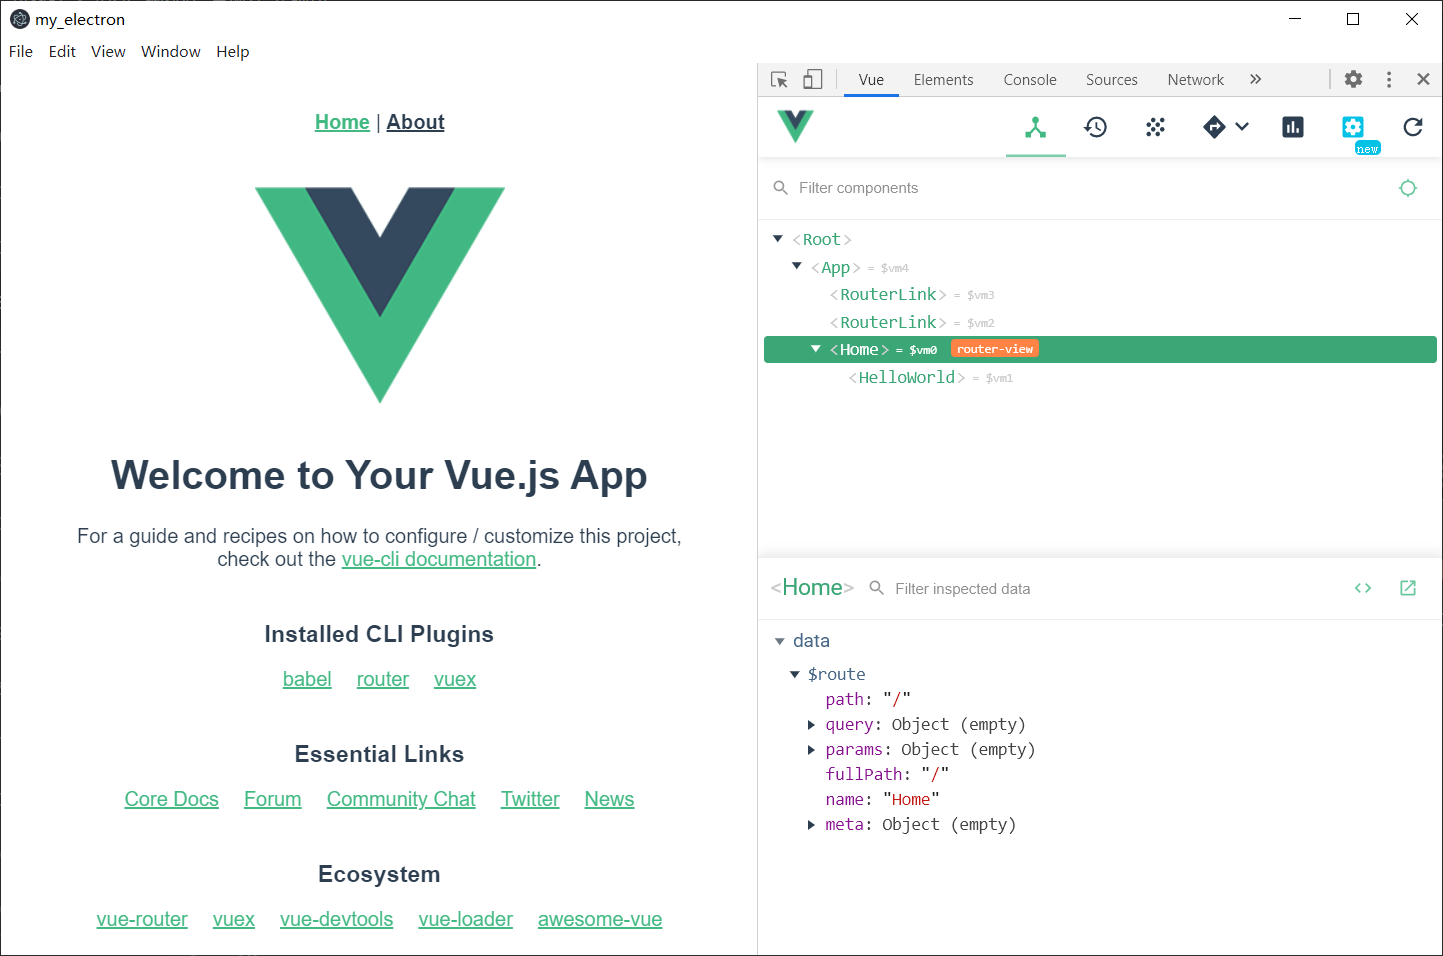The height and width of the screenshot is (956, 1443).
Task: Expand the query object arrow
Action: (811, 725)
